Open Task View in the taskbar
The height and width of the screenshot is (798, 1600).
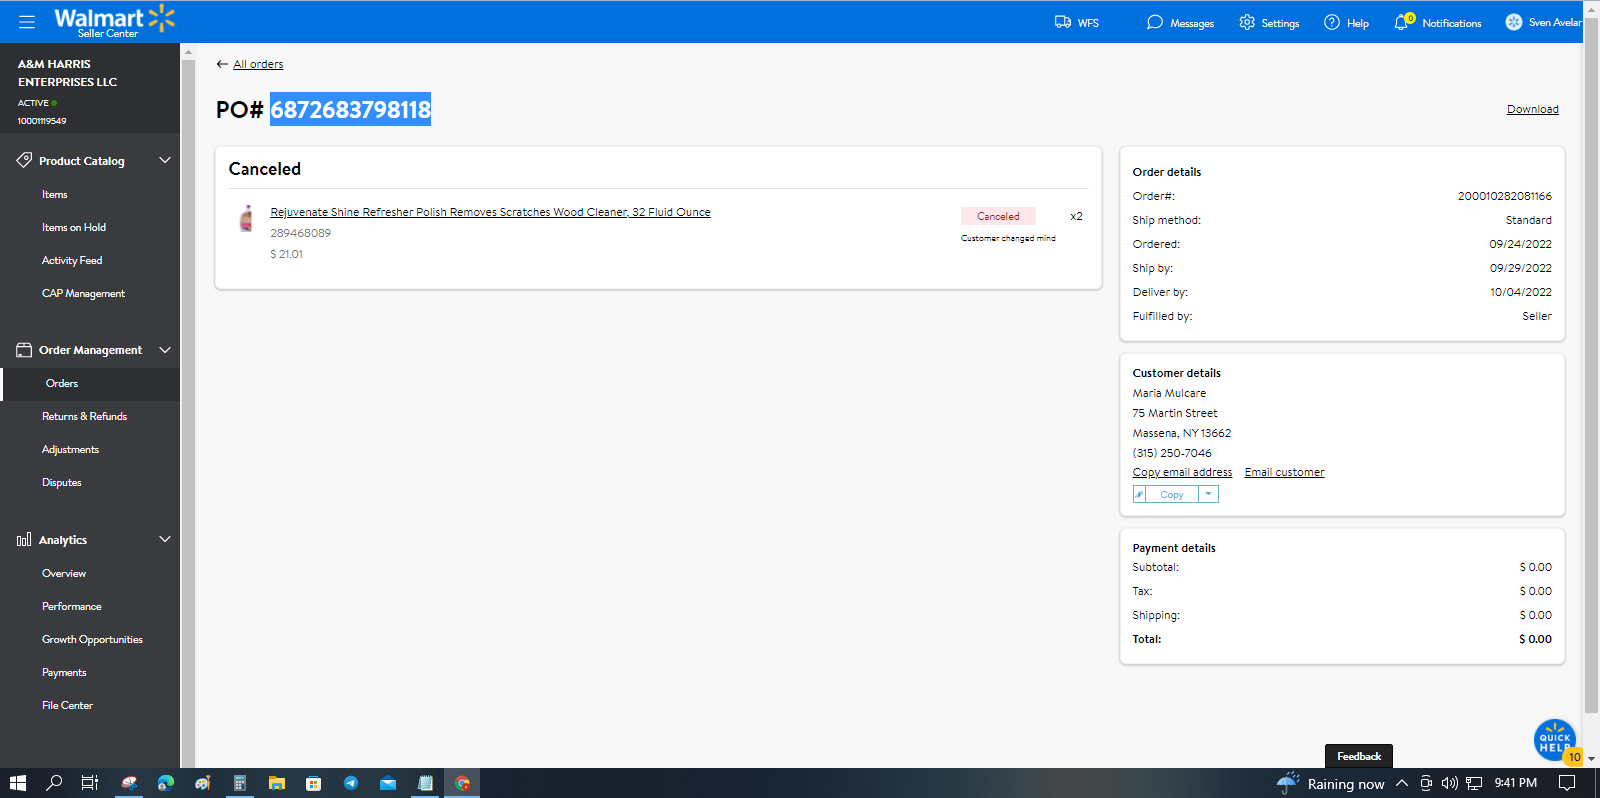tap(89, 783)
